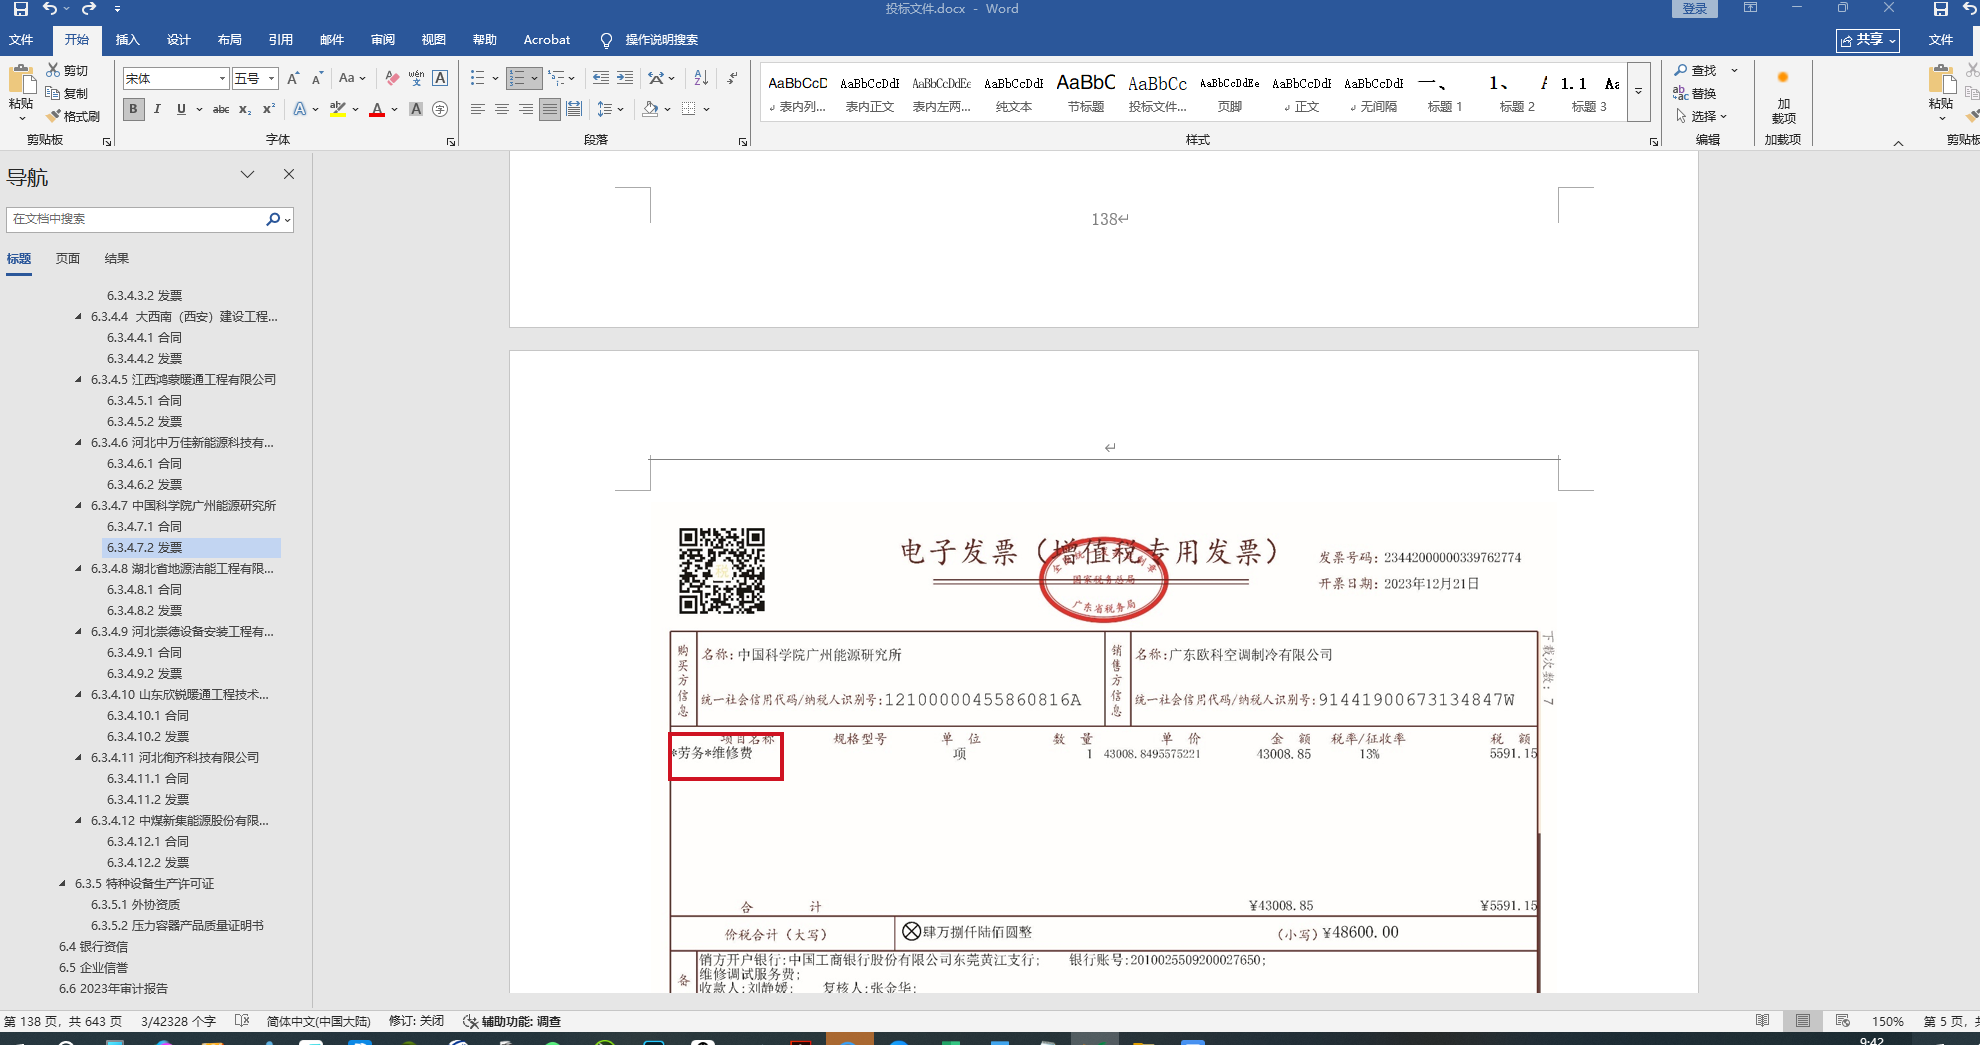Apply paragraph shading color
The image size is (1980, 1045).
pos(650,109)
